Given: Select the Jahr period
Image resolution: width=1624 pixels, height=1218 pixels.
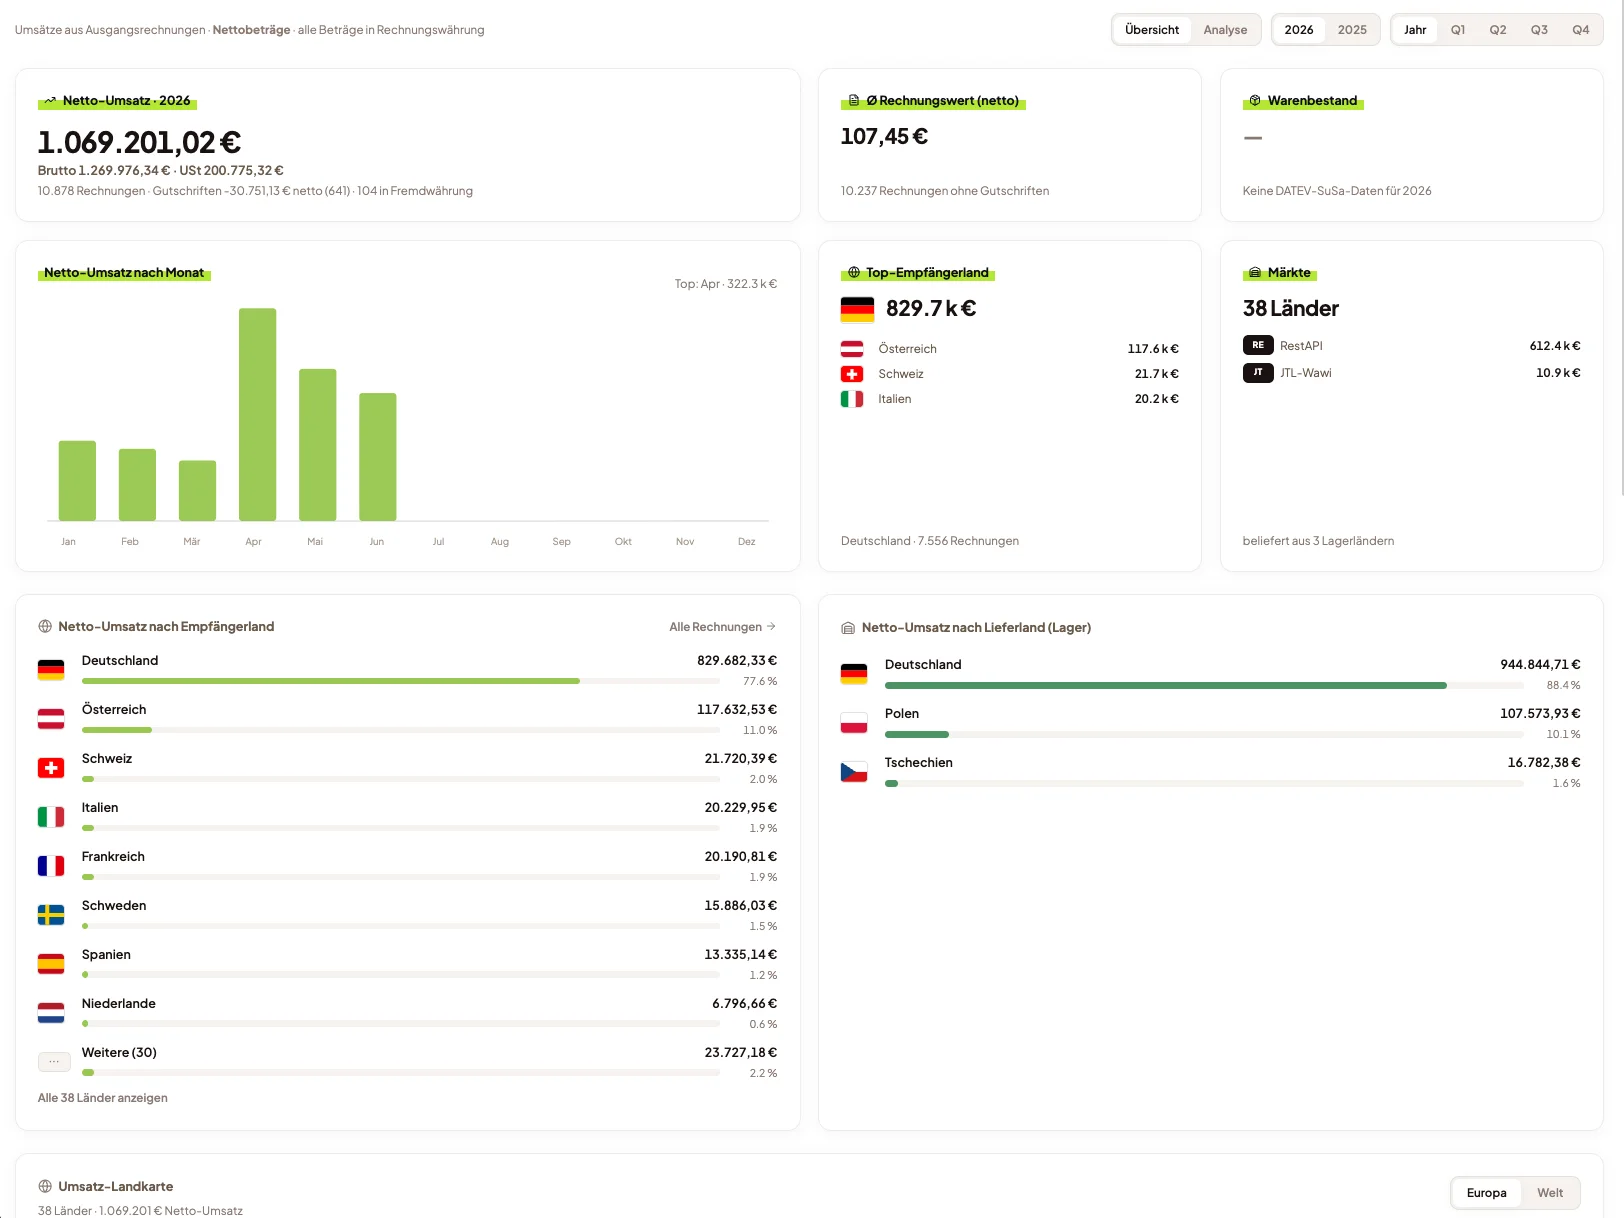Looking at the screenshot, I should [x=1415, y=30].
